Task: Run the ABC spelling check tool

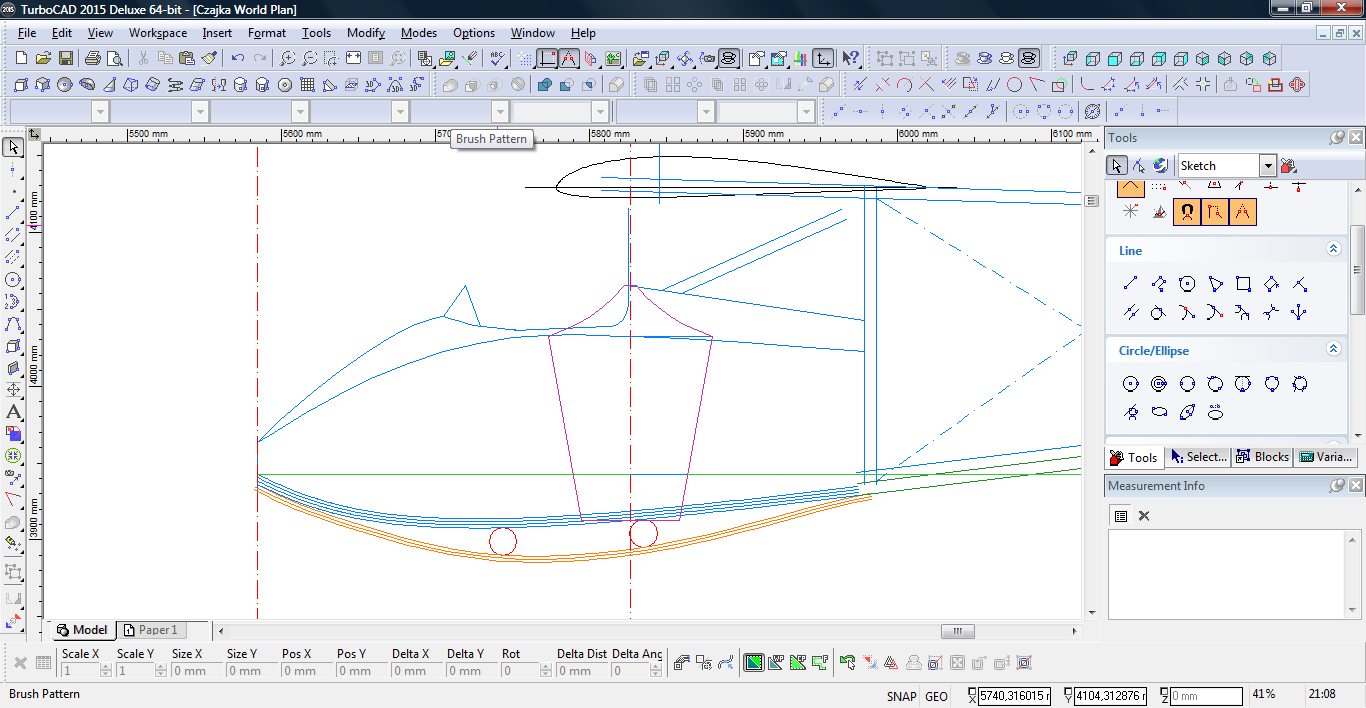Action: click(497, 59)
